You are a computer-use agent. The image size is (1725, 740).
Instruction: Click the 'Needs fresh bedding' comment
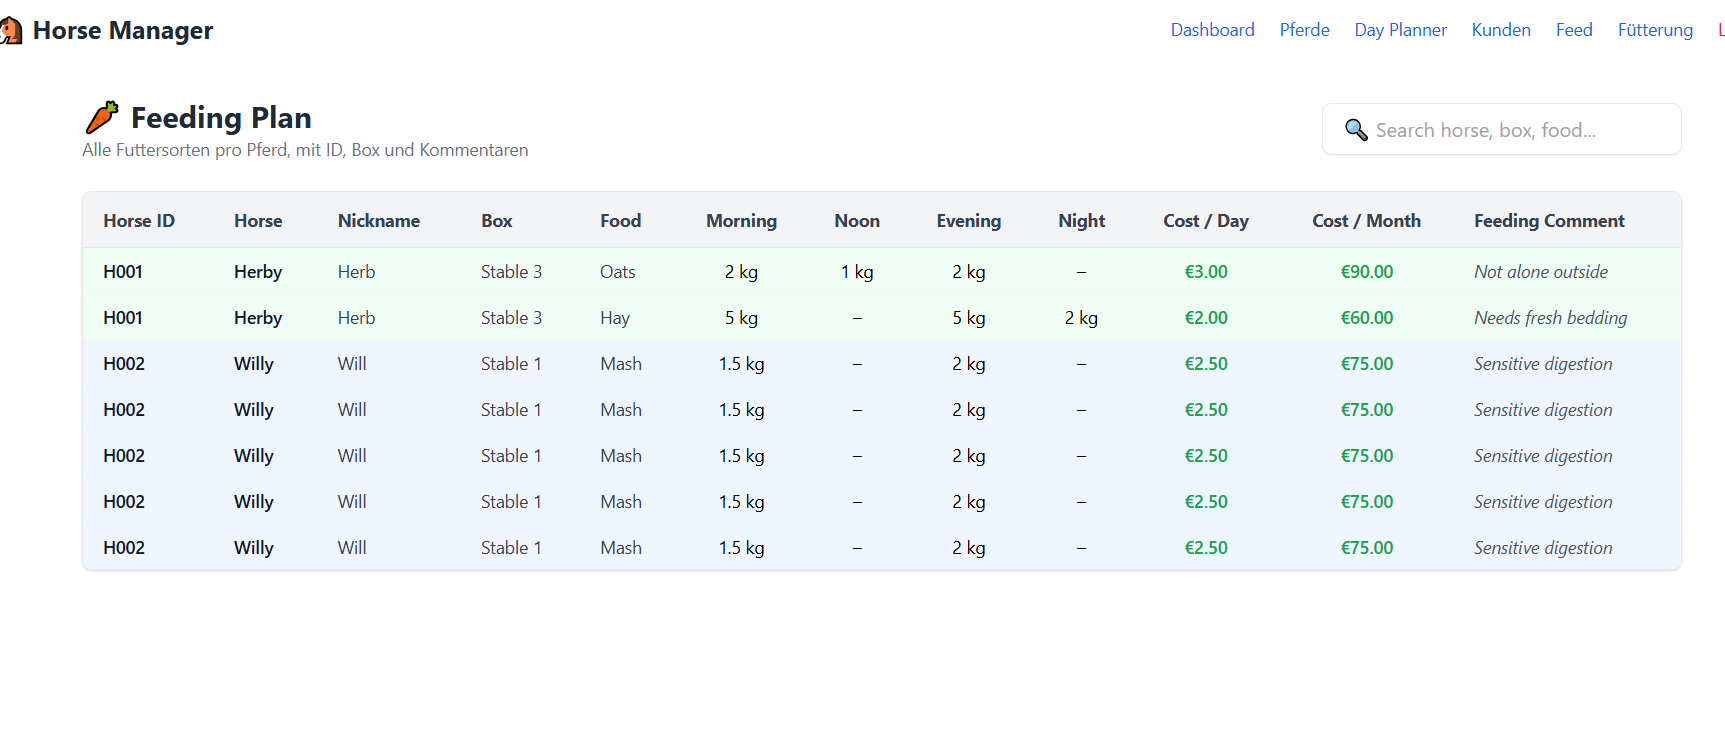point(1550,318)
